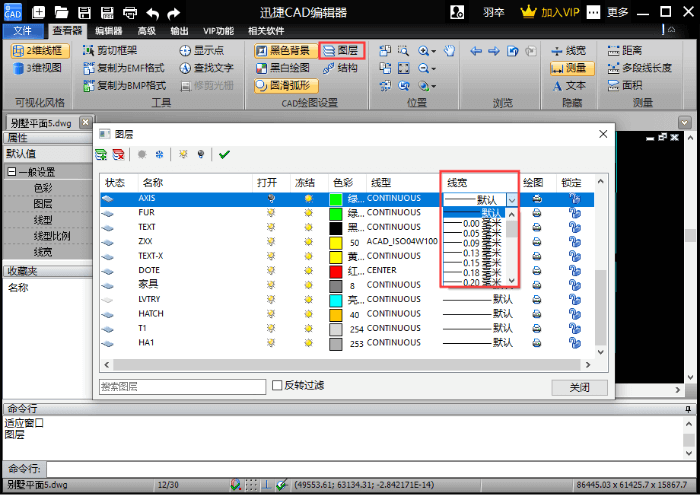The image size is (700, 495).
Task: Click the 黑色背景 toggle button
Action: pos(283,50)
